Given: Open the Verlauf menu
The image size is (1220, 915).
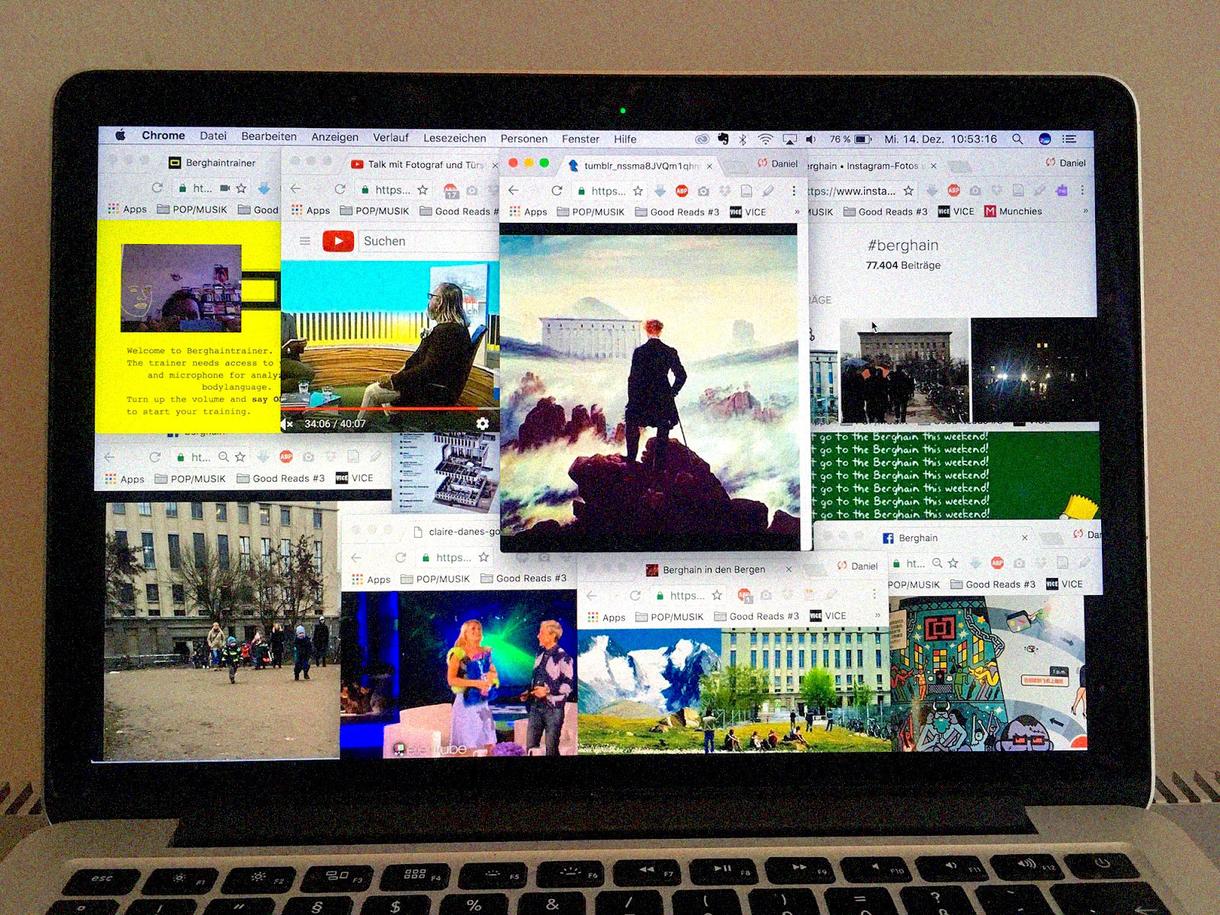Looking at the screenshot, I should click(391, 138).
